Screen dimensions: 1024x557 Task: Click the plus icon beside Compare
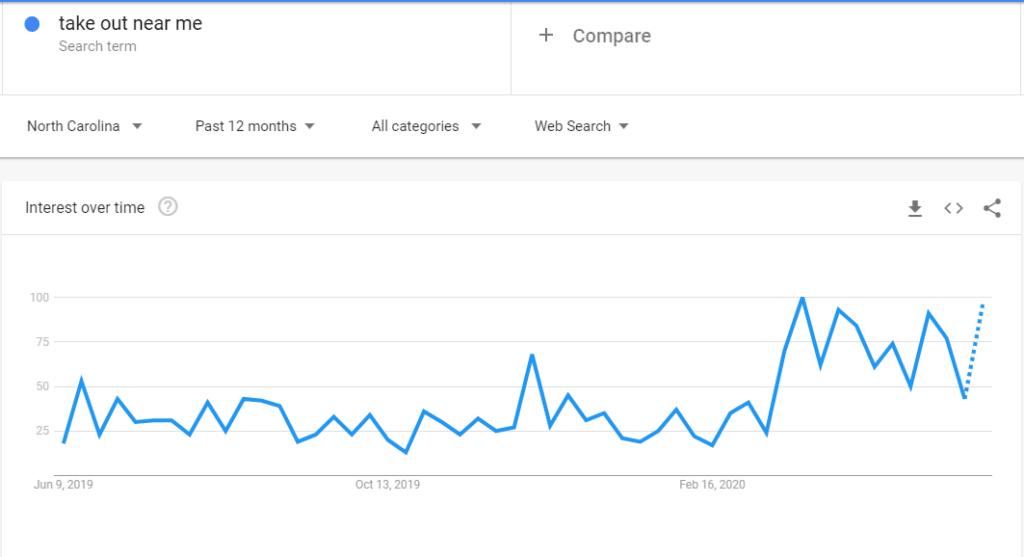point(546,35)
